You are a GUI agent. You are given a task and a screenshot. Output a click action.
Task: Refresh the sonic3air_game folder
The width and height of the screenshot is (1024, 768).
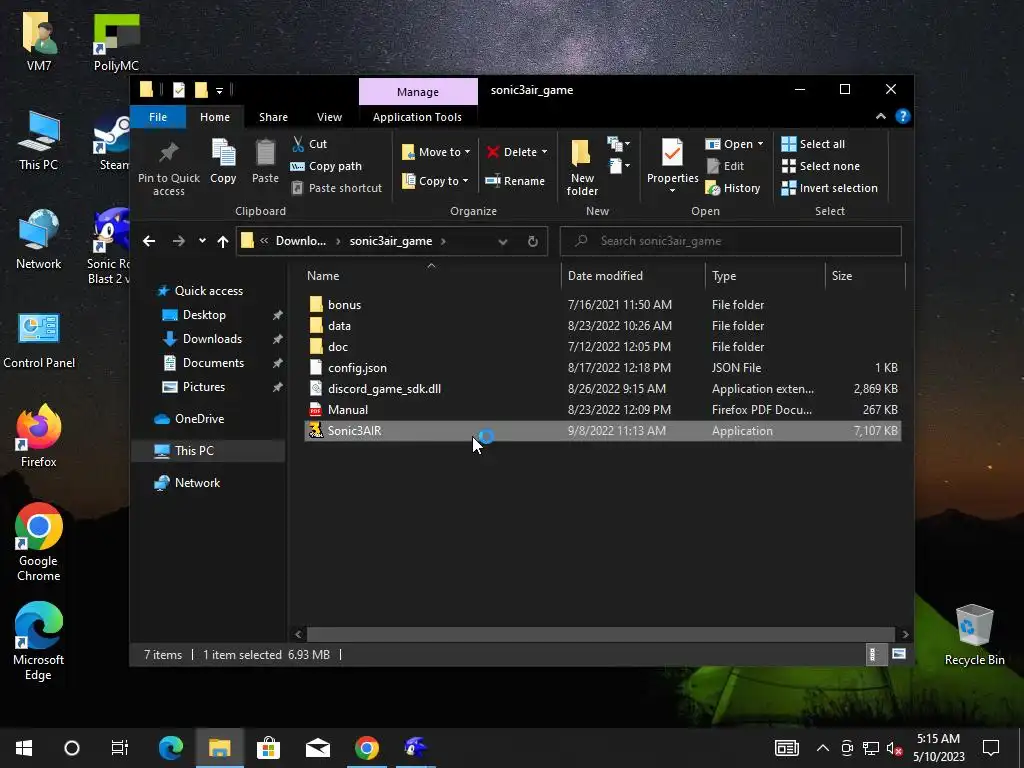[x=532, y=241]
